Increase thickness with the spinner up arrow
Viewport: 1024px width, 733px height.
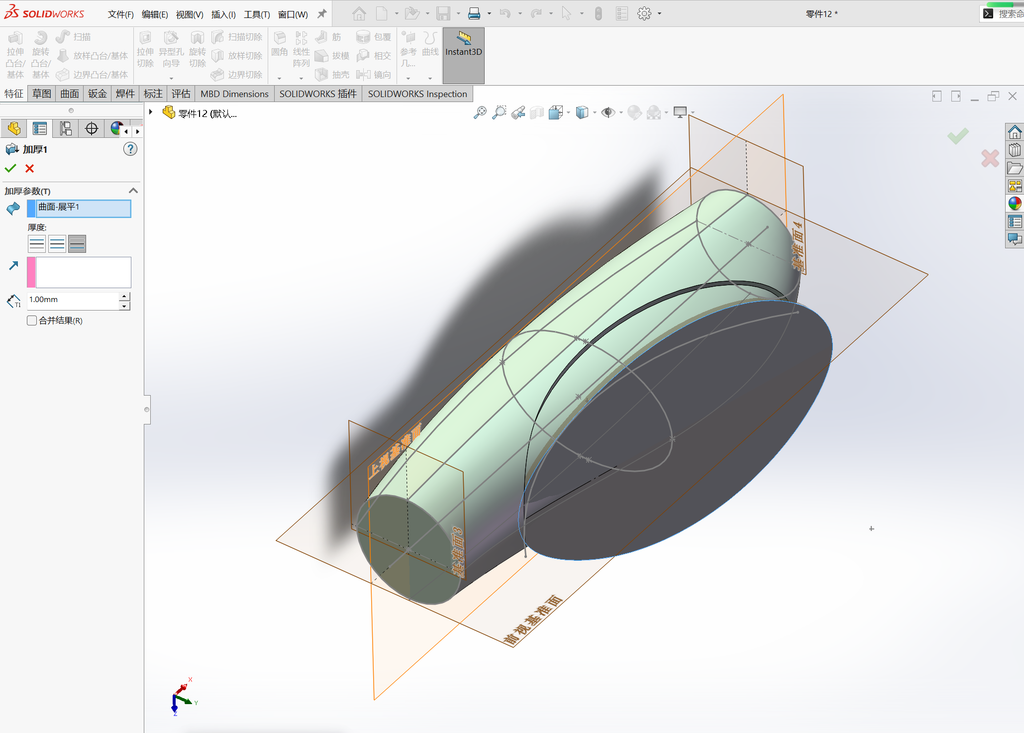click(125, 296)
